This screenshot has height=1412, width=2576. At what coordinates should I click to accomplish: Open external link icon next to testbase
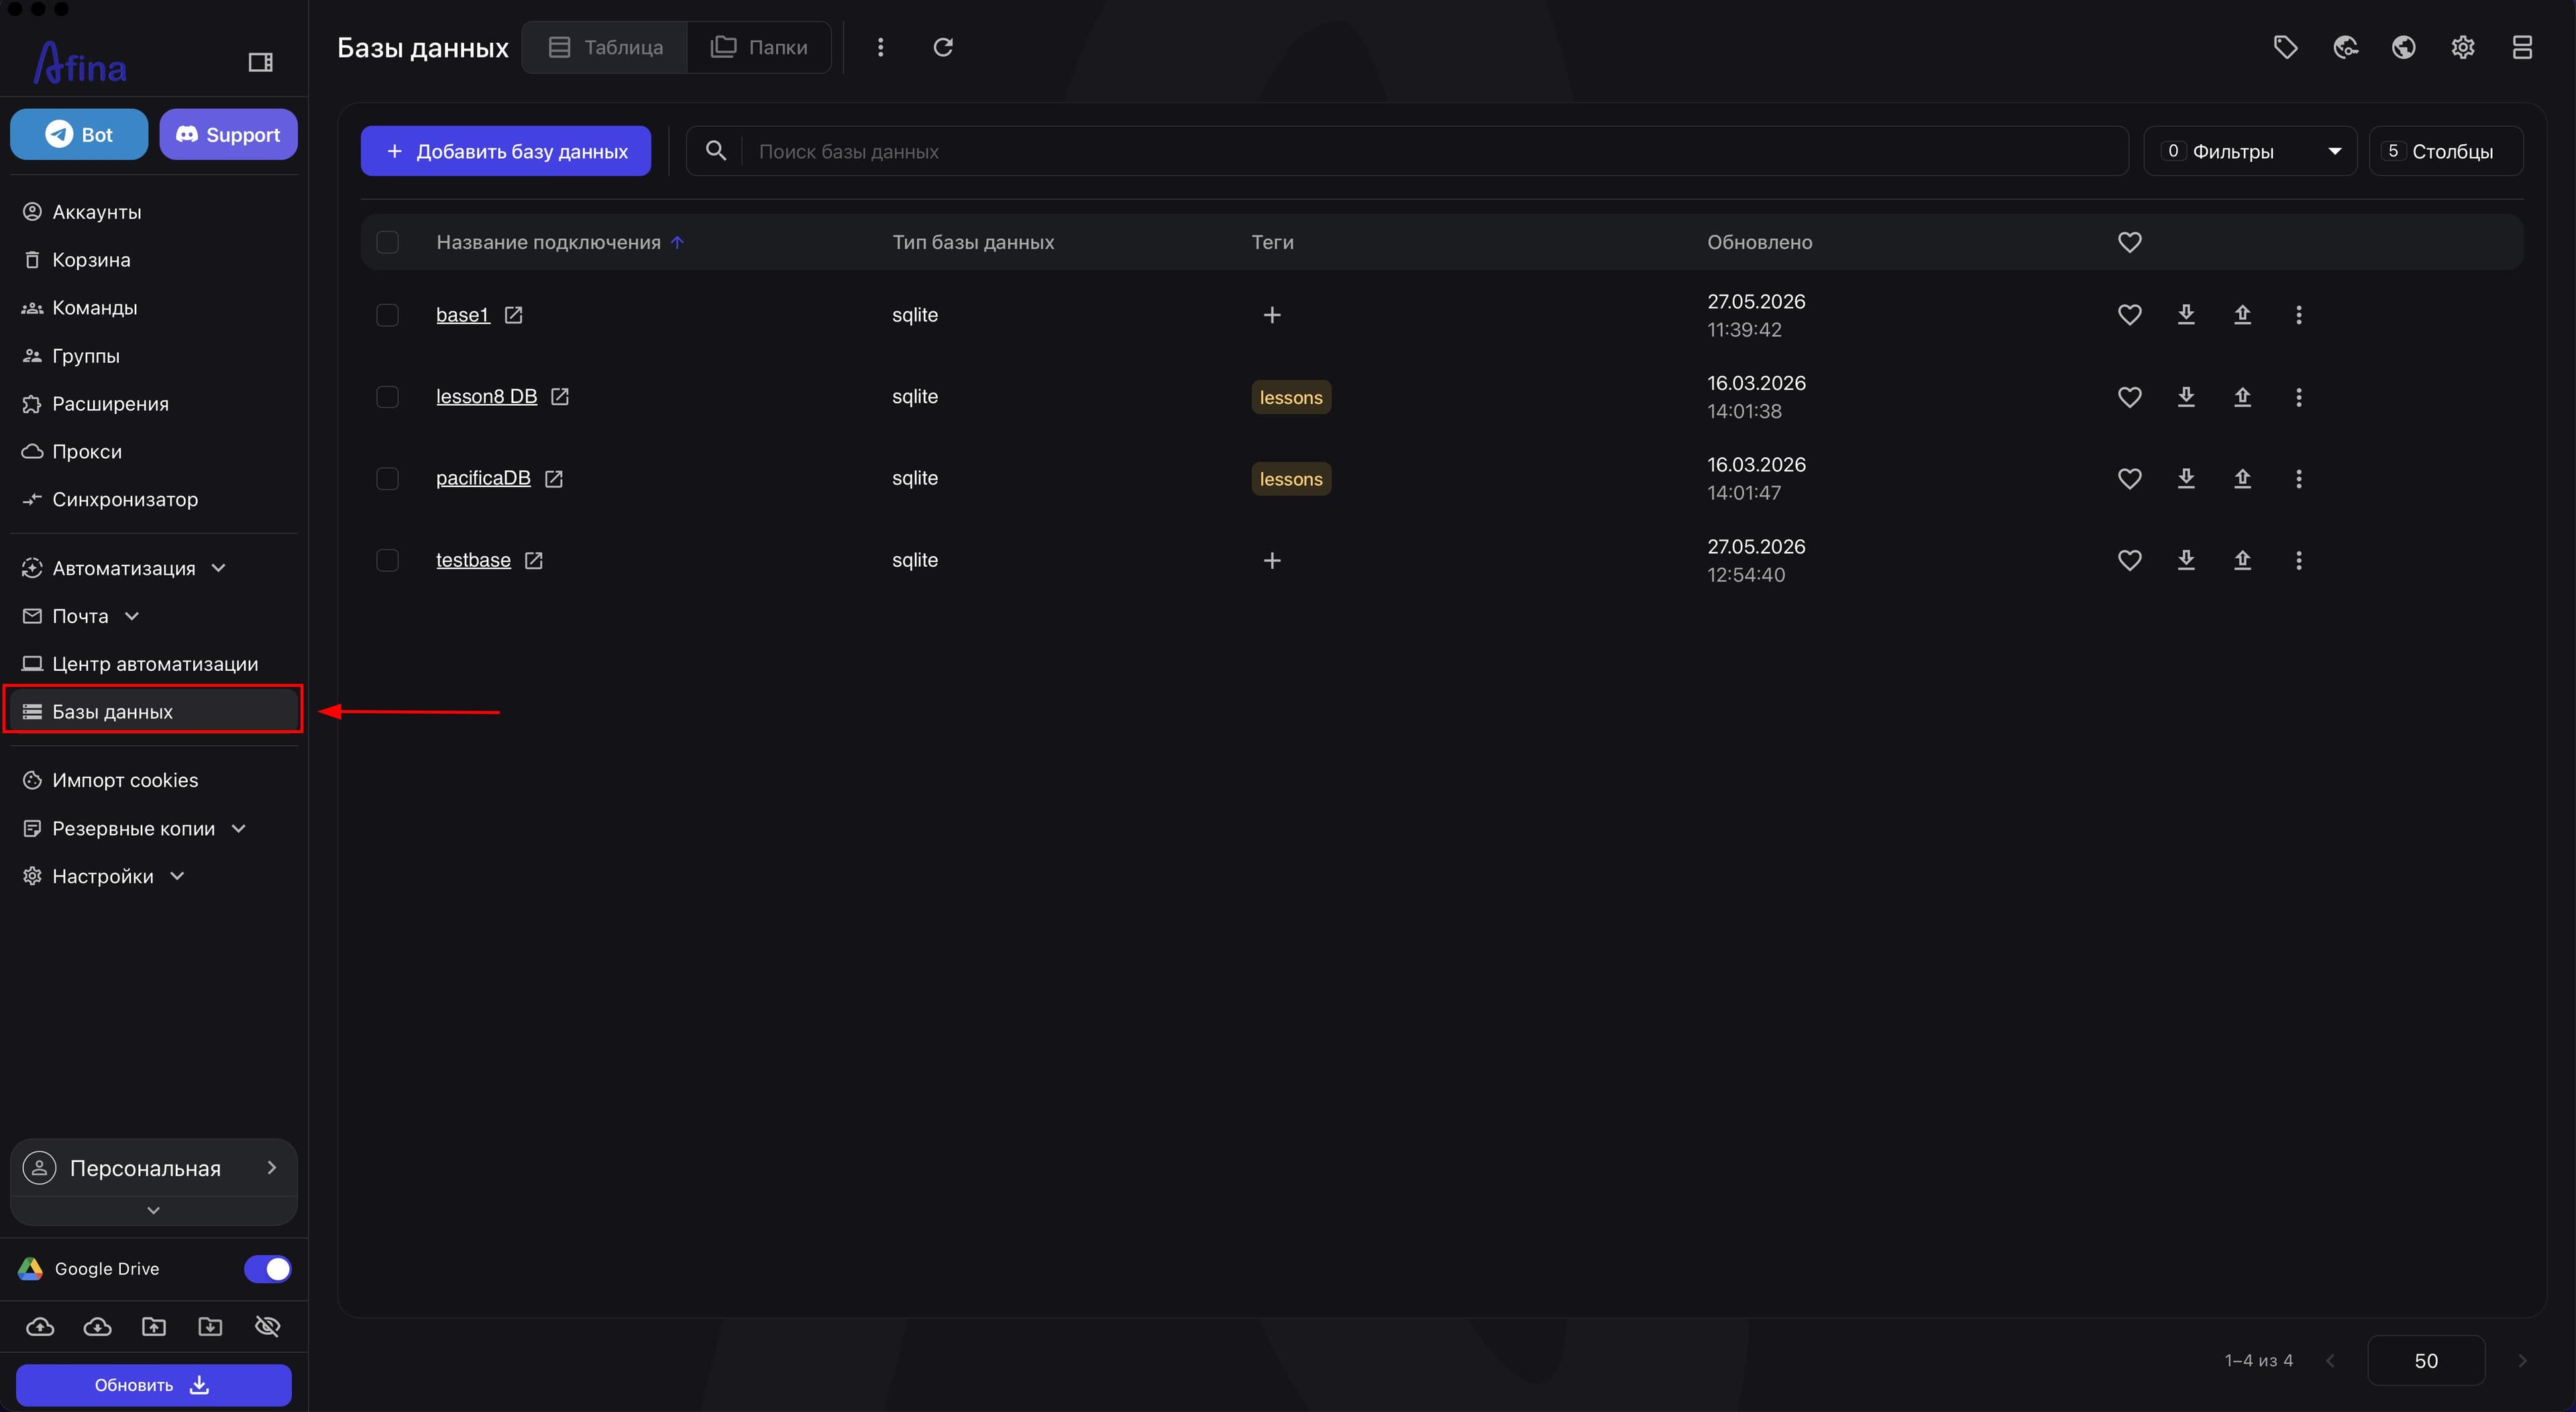point(533,561)
